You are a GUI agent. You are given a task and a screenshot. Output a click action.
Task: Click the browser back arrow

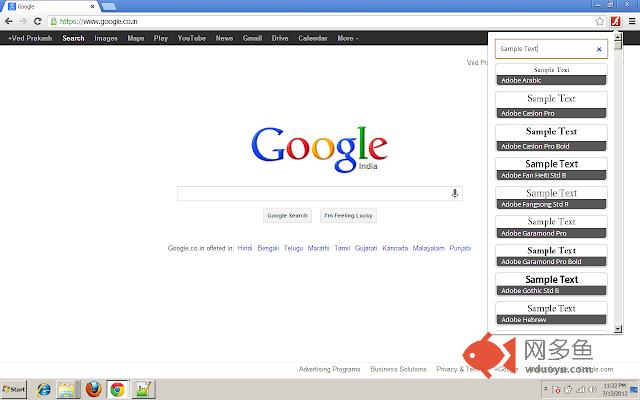click(x=9, y=21)
